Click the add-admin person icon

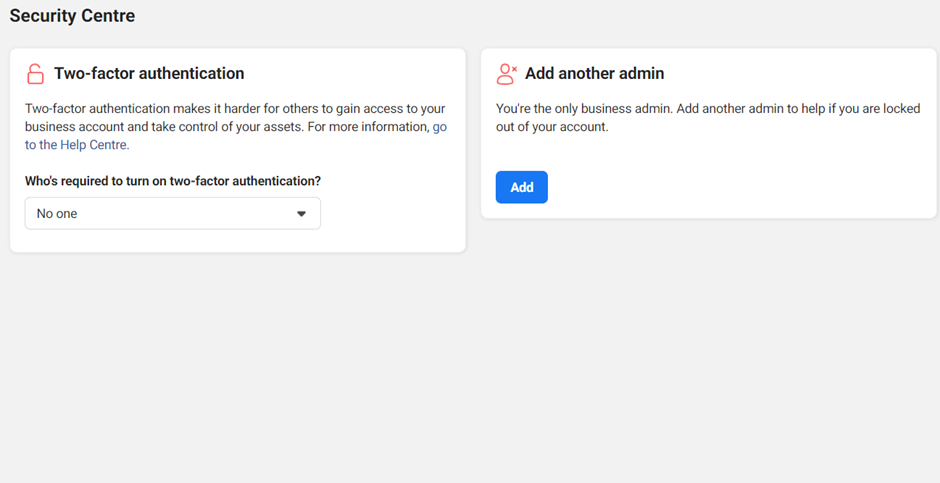(x=507, y=74)
